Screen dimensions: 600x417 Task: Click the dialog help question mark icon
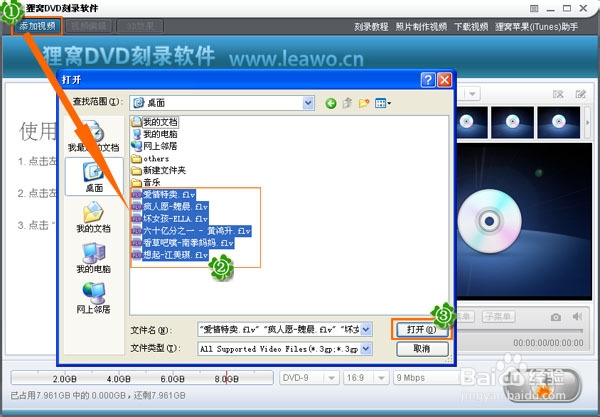(428, 80)
